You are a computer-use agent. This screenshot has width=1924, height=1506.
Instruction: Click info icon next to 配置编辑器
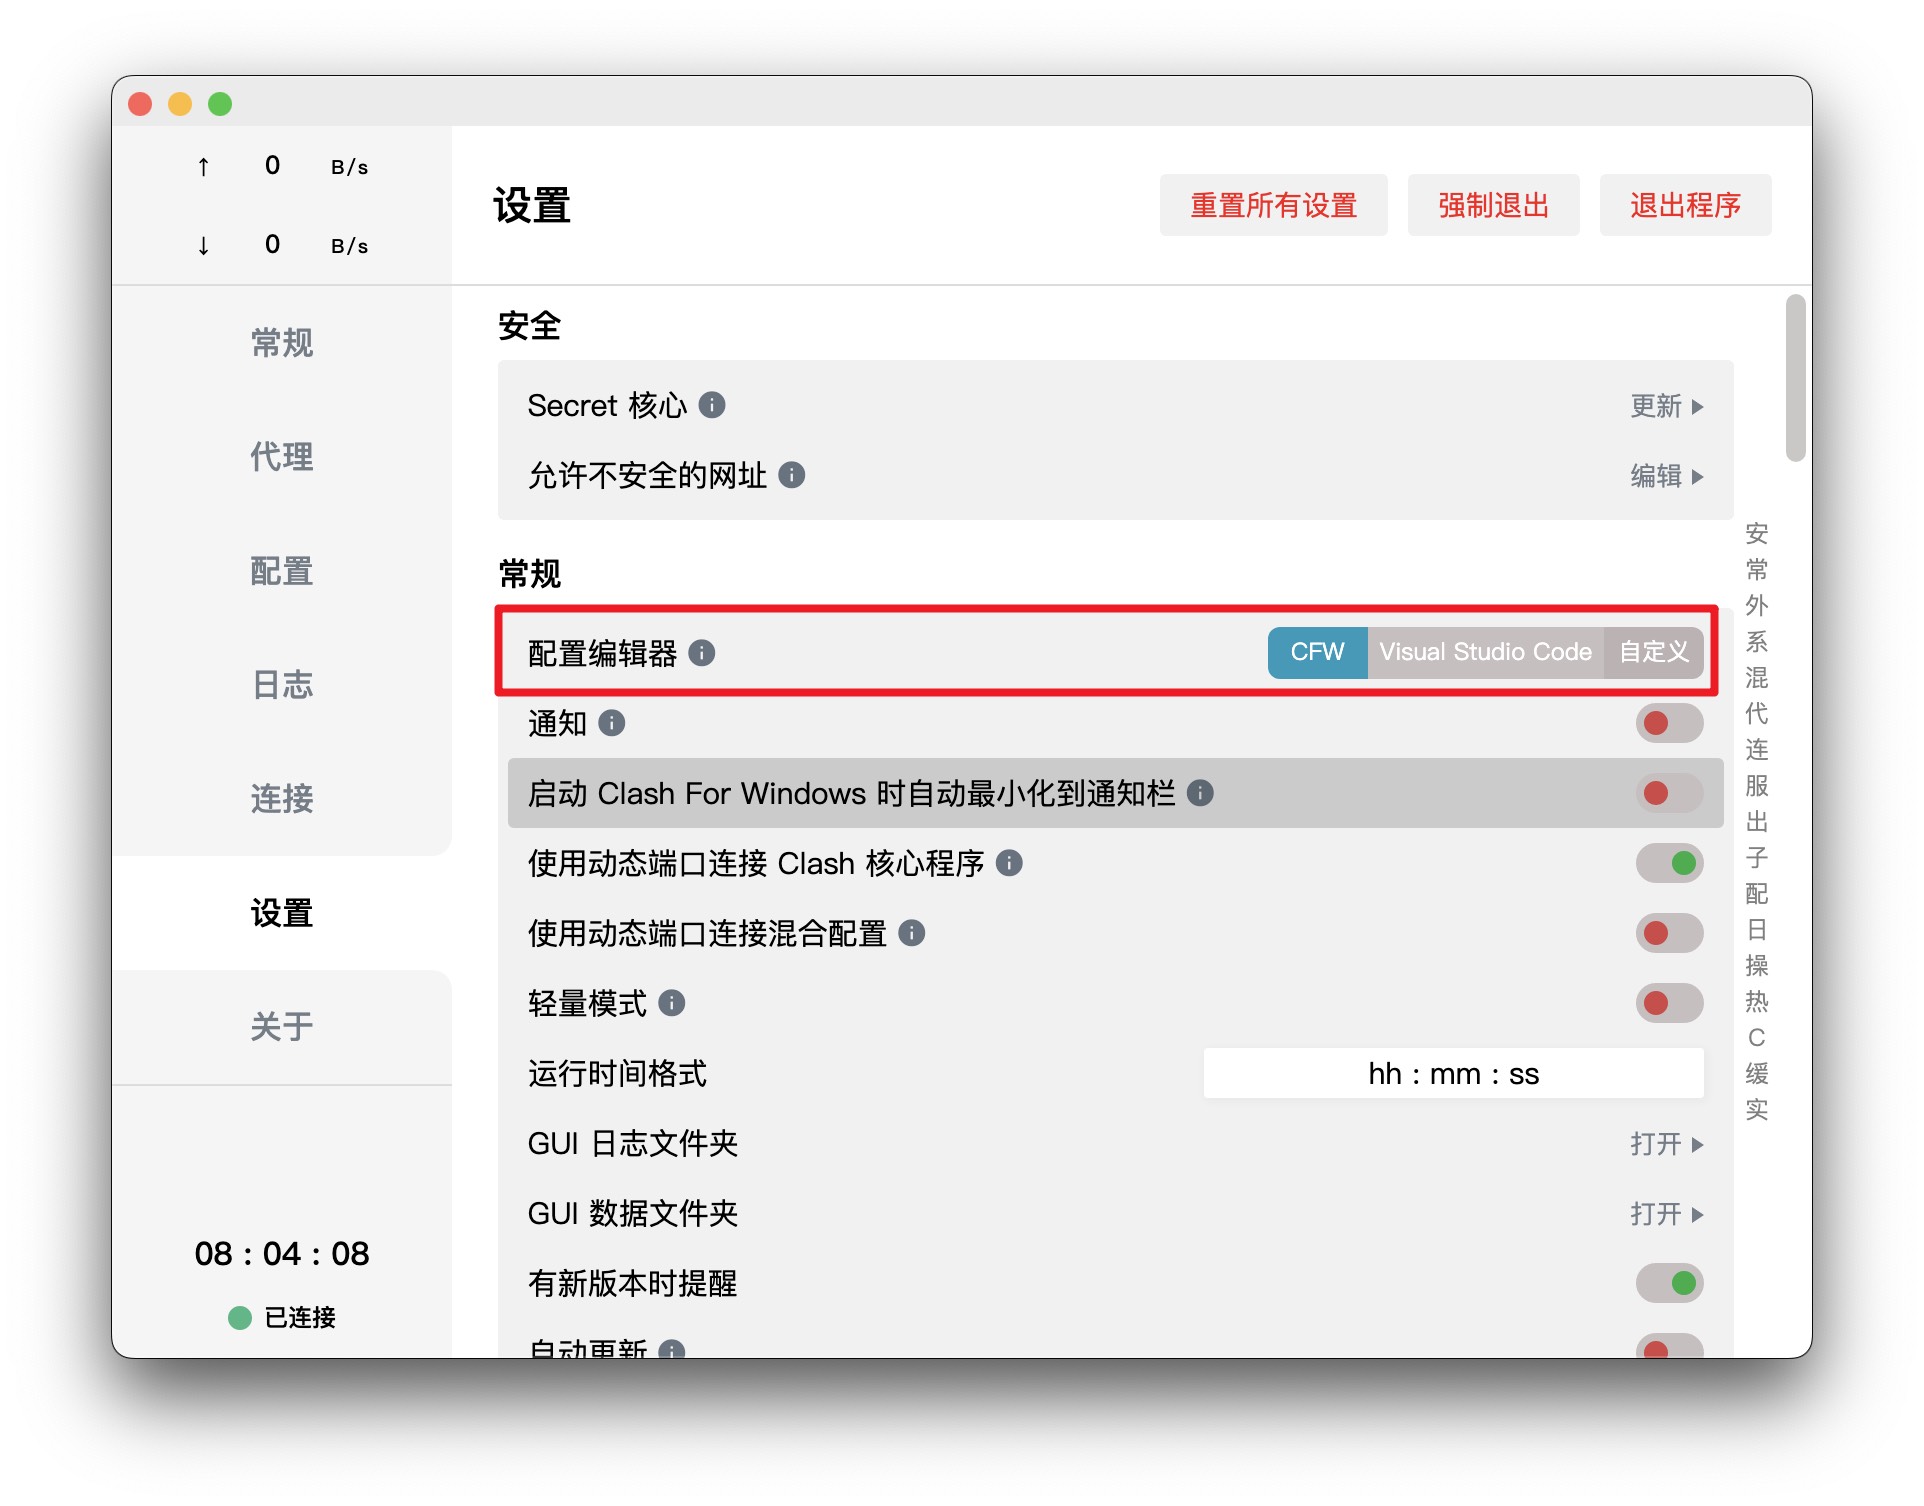(x=702, y=653)
